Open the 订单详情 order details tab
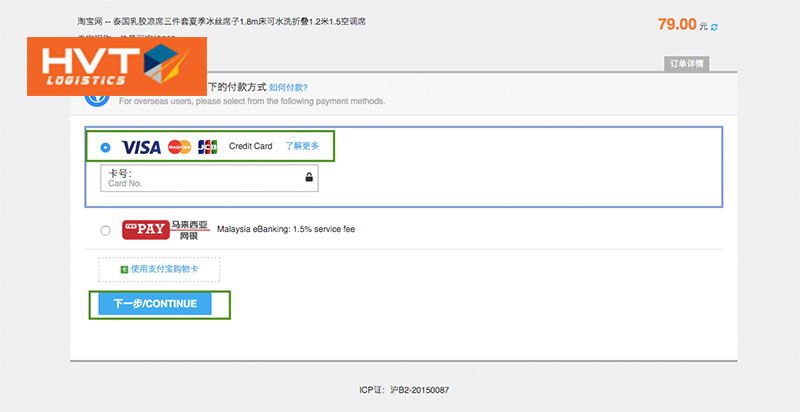Image resolution: width=800 pixels, height=412 pixels. [687, 64]
